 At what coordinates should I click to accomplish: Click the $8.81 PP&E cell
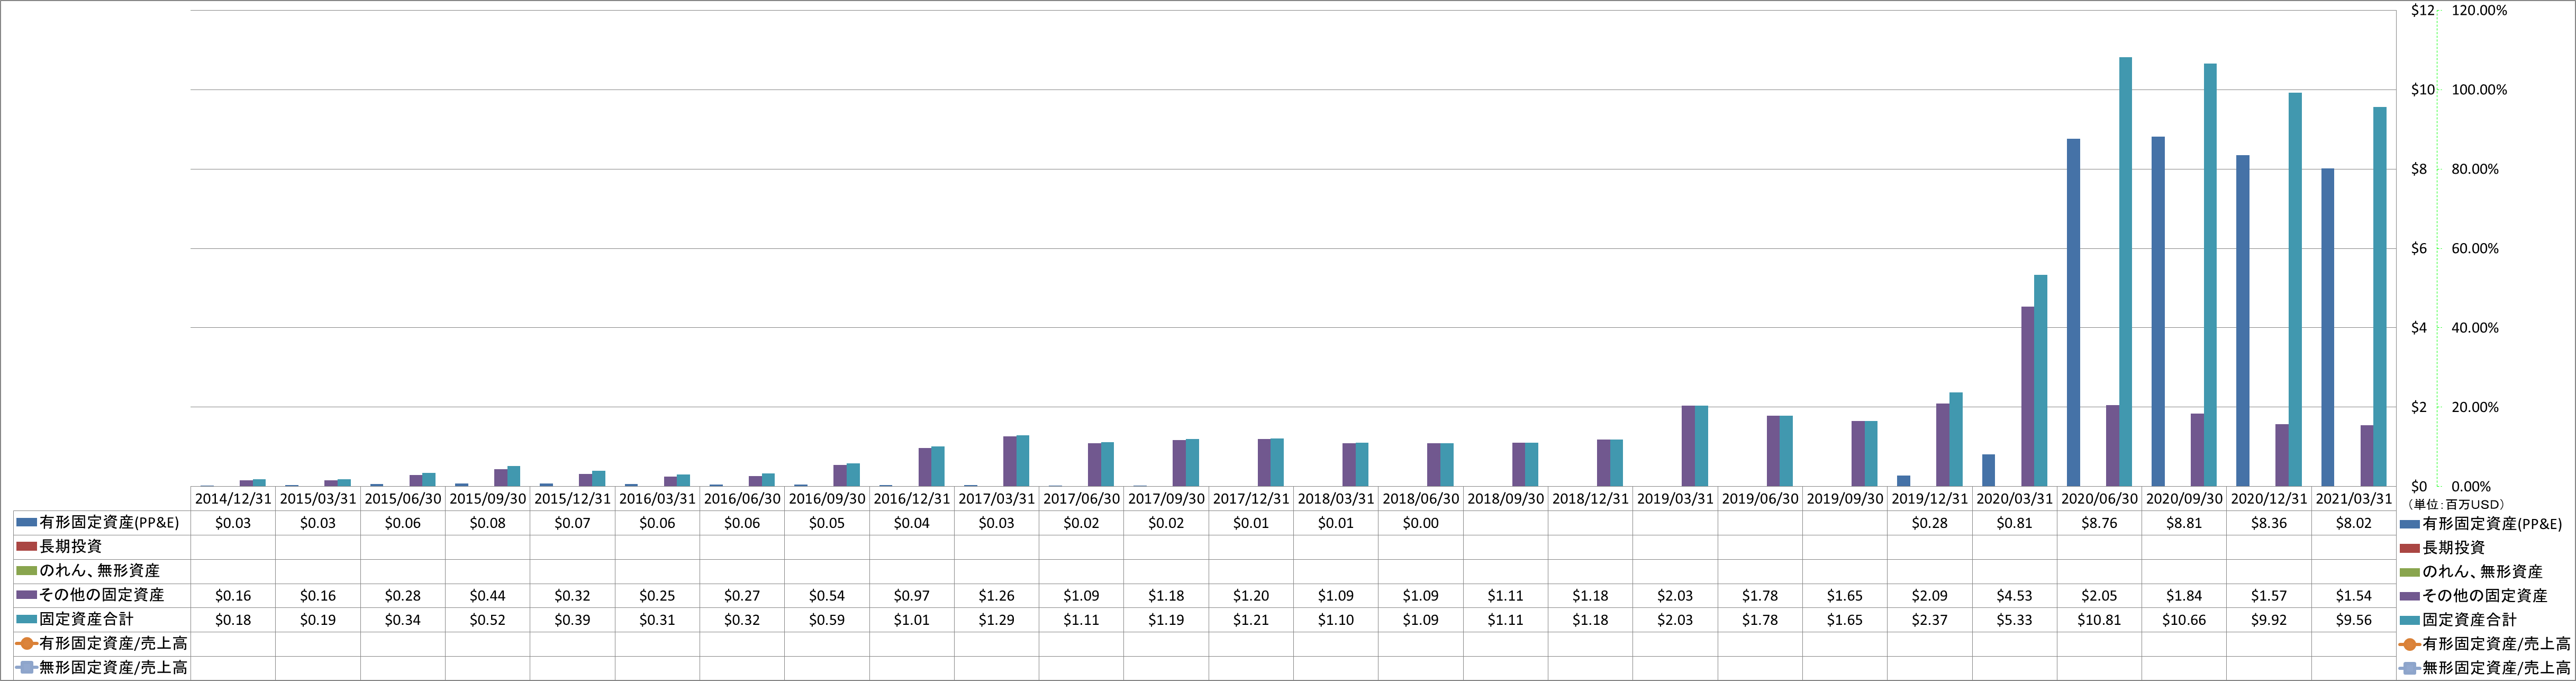2184,523
